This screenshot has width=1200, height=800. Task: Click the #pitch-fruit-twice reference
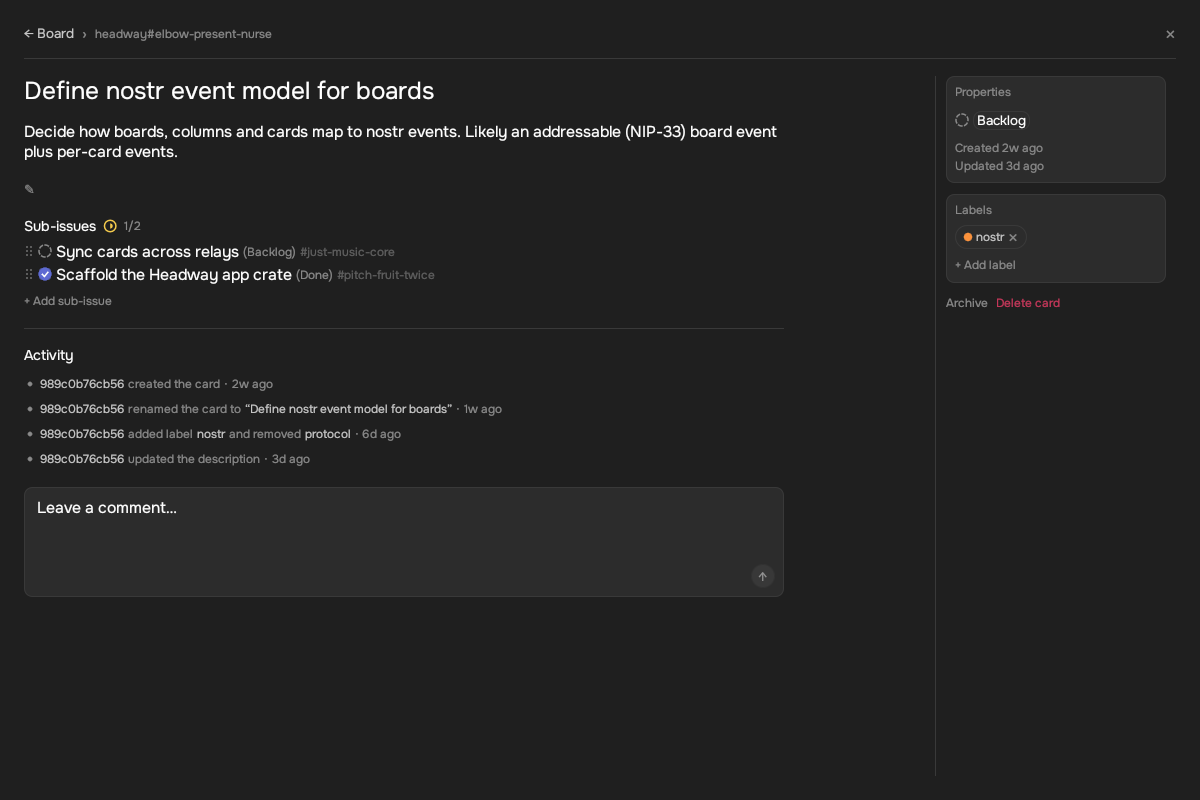pyautogui.click(x=386, y=275)
